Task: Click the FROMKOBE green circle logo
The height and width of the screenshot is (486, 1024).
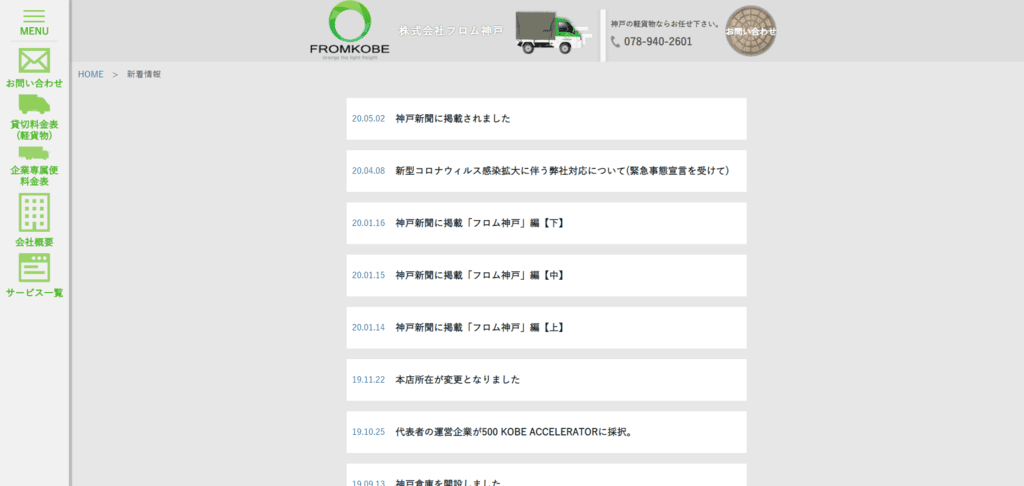Action: pyautogui.click(x=350, y=24)
